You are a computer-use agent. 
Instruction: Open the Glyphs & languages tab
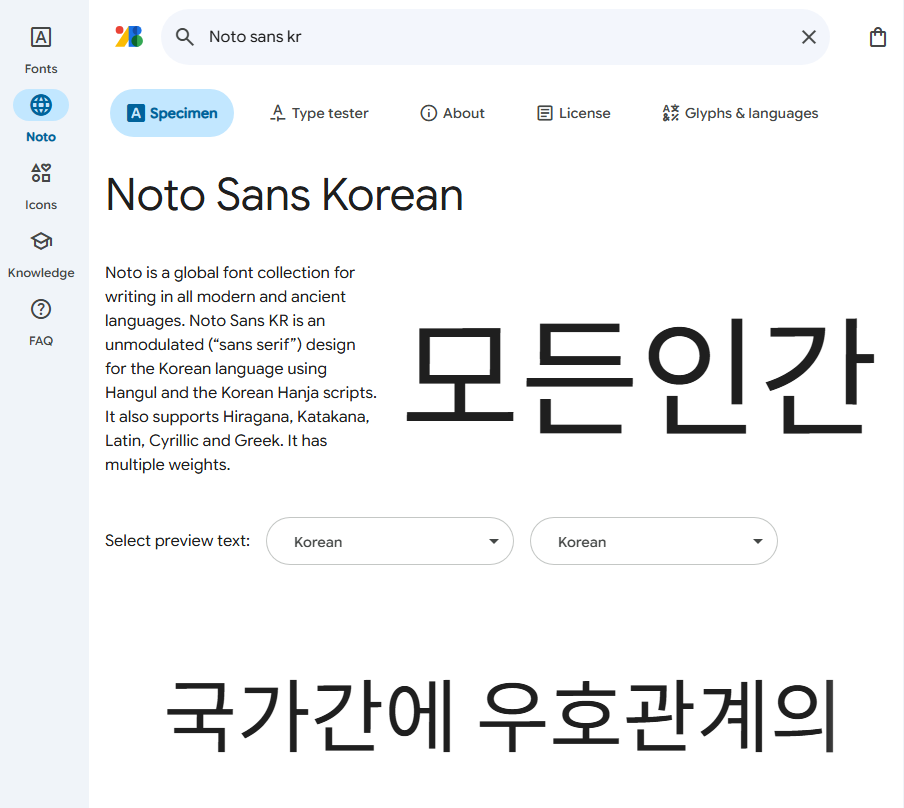pyautogui.click(x=740, y=113)
